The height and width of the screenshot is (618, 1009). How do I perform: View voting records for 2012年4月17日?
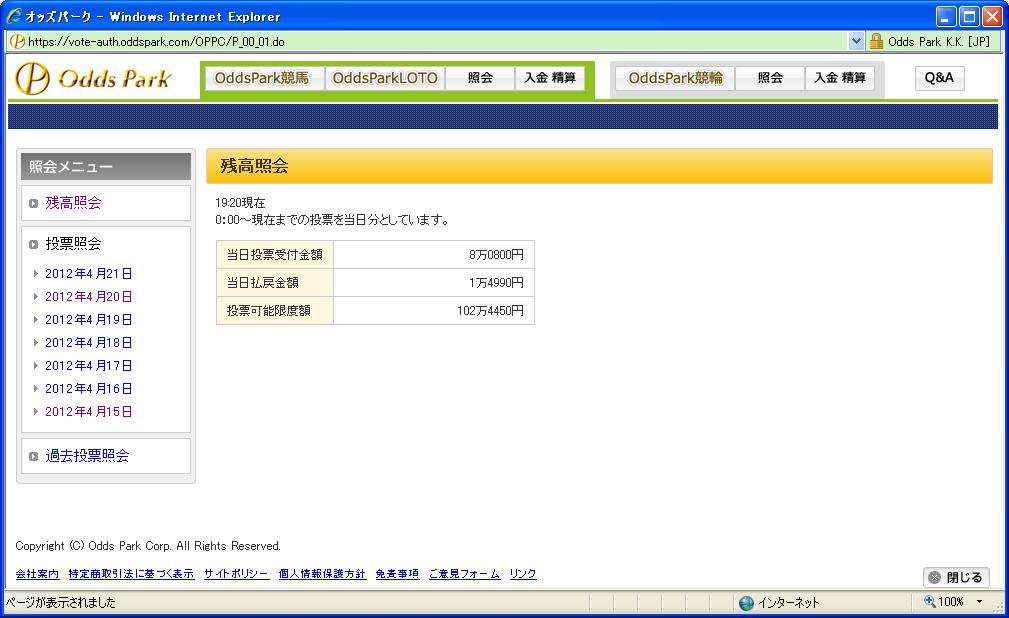click(89, 366)
